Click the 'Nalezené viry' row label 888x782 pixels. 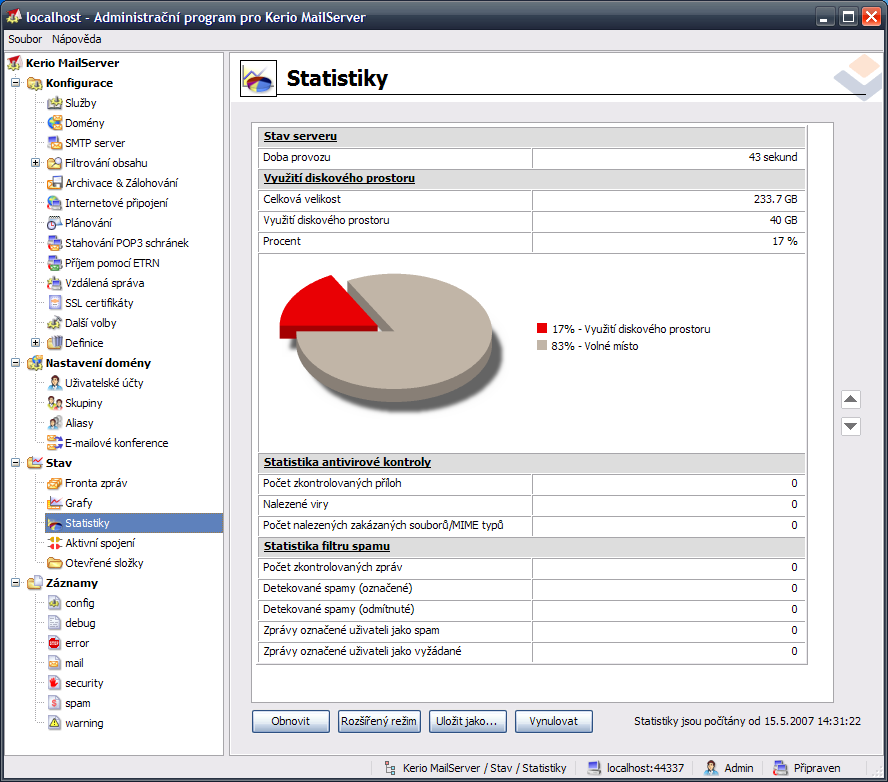(x=296, y=504)
